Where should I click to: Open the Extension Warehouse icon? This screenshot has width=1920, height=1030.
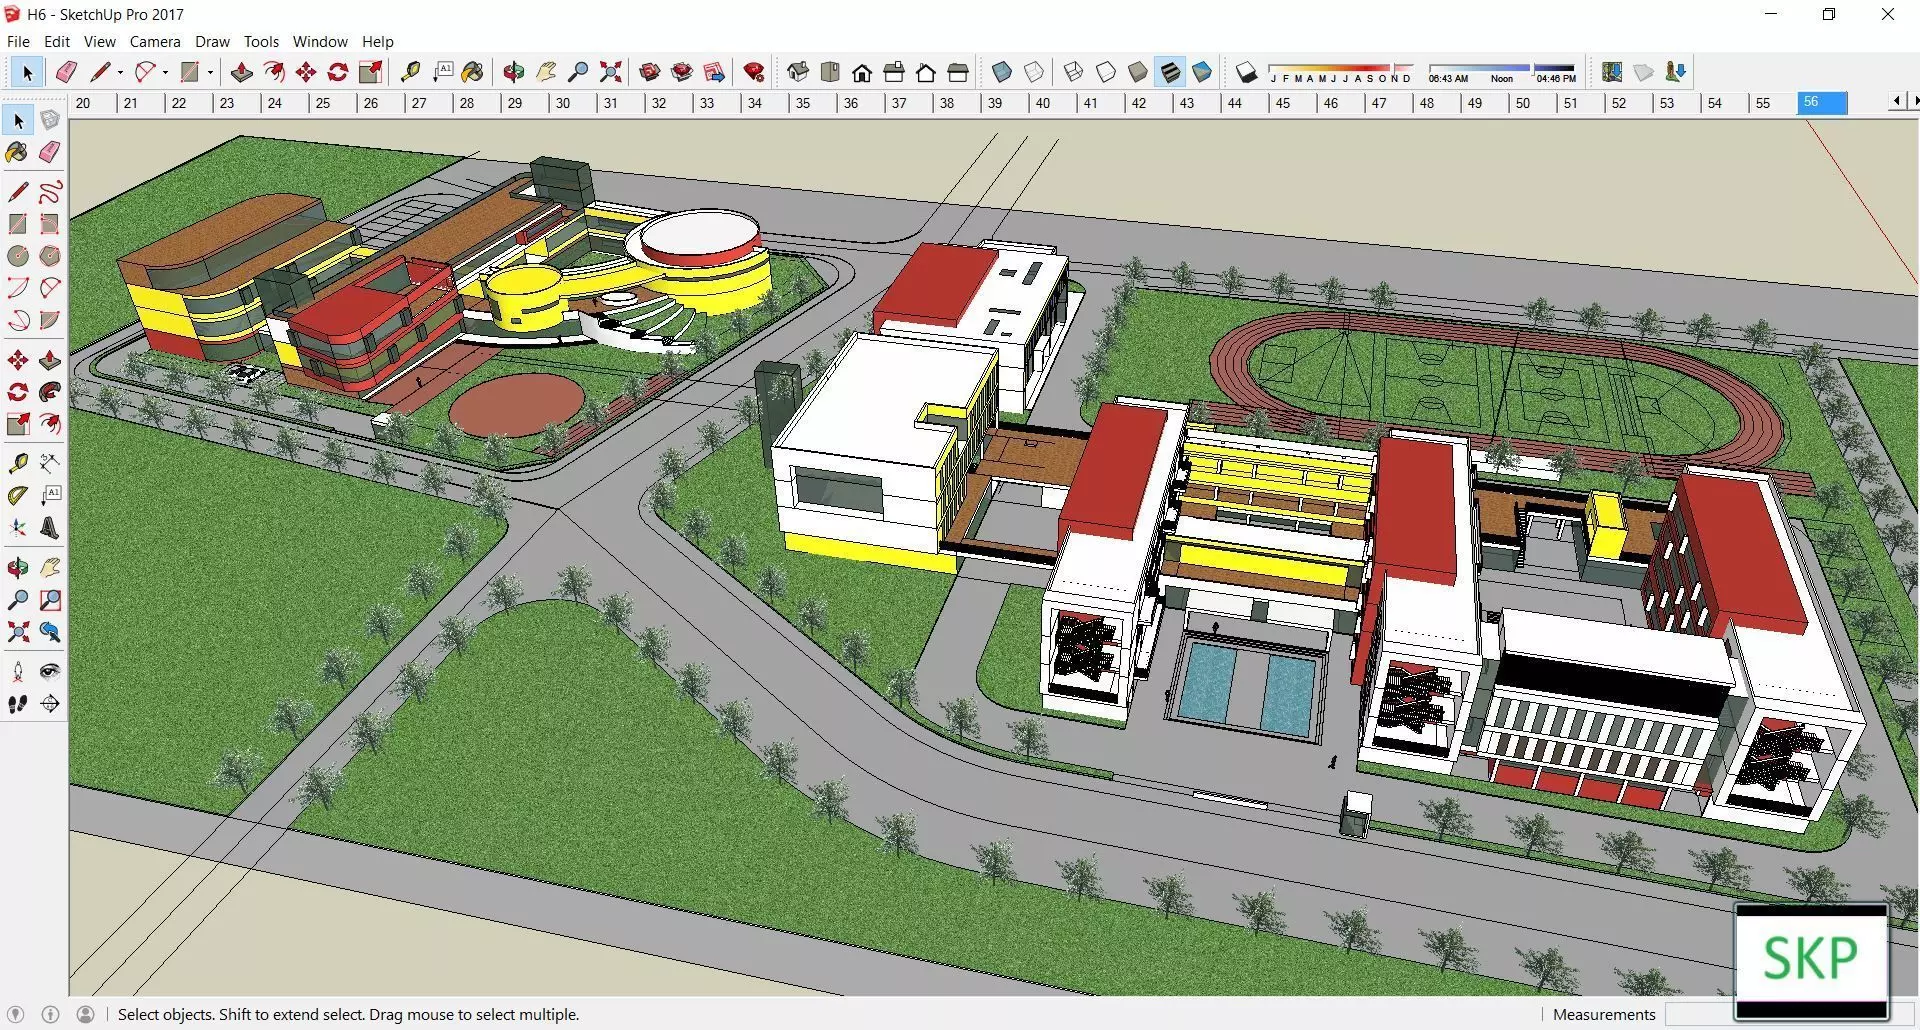click(x=682, y=72)
